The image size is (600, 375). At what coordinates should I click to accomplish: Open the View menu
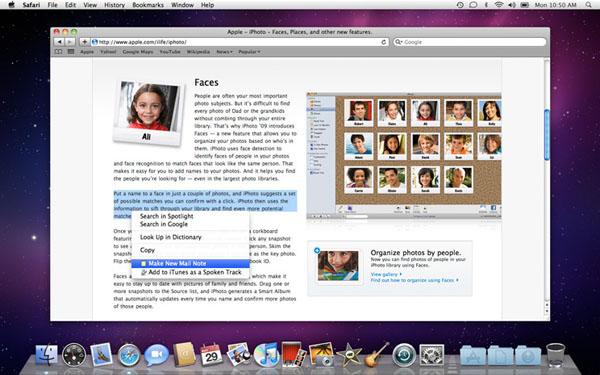coord(90,5)
